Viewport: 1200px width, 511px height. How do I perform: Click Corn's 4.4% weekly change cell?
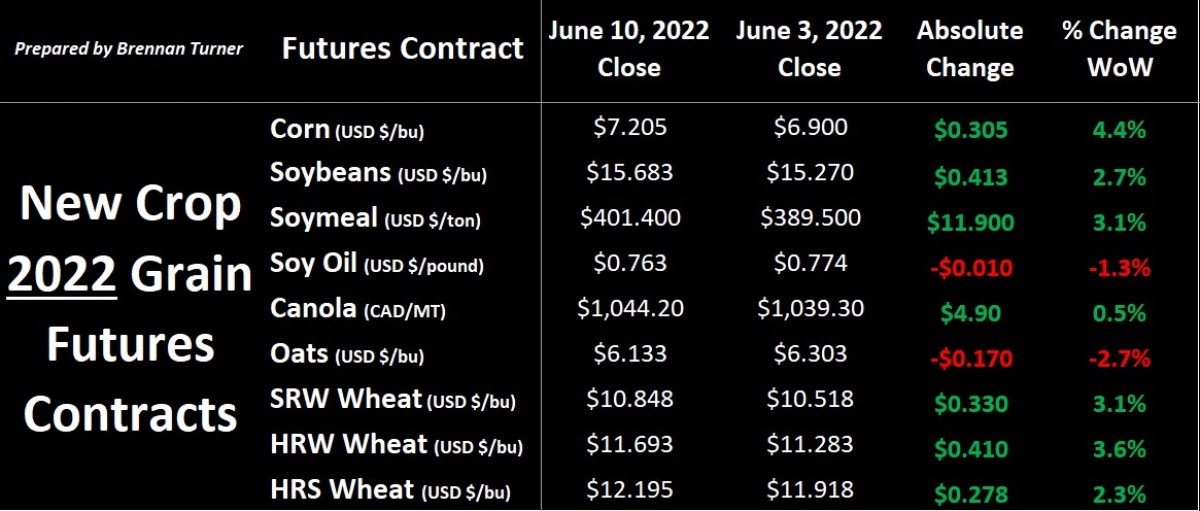tap(1119, 130)
